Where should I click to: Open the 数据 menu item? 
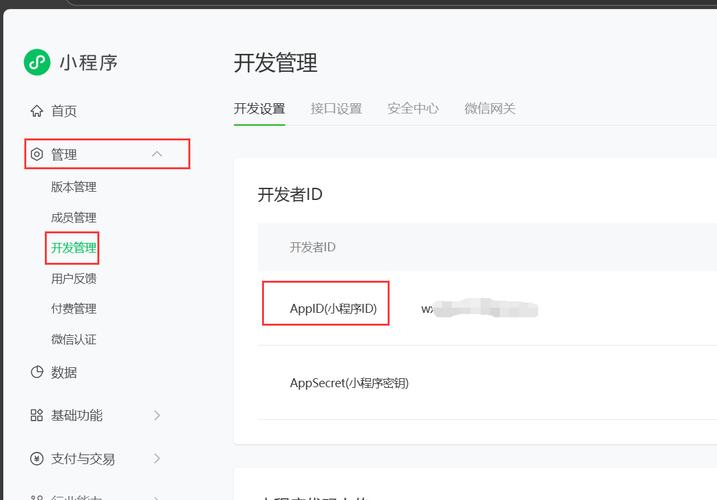(64, 372)
